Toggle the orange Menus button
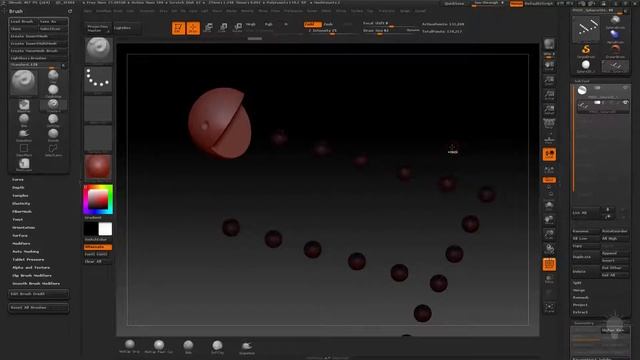640x360 pixels. pyautogui.click(x=516, y=4)
